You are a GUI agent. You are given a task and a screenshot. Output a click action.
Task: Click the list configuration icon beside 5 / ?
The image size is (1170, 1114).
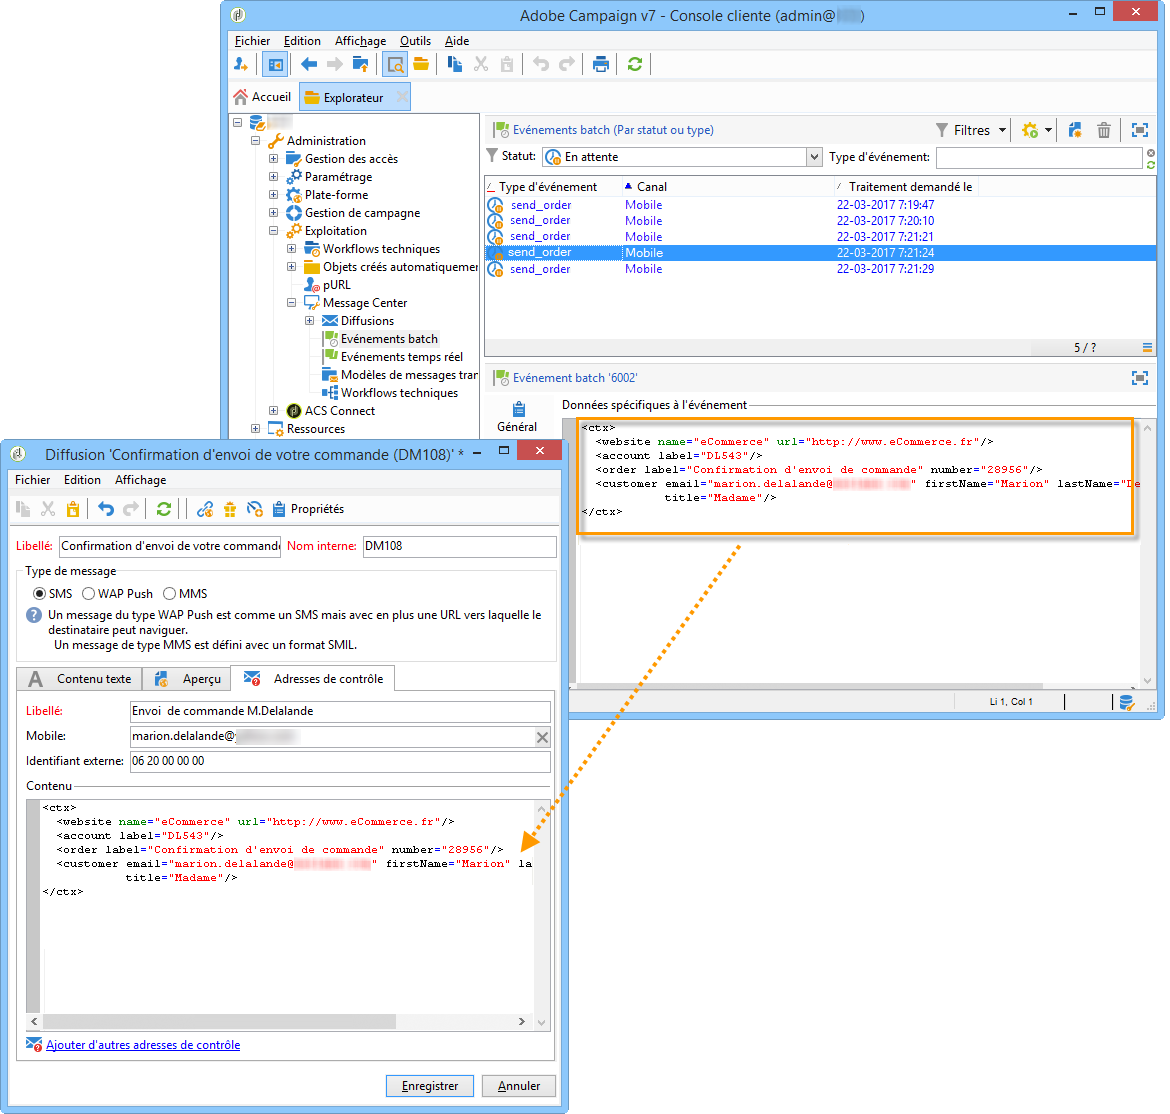[x=1147, y=348]
